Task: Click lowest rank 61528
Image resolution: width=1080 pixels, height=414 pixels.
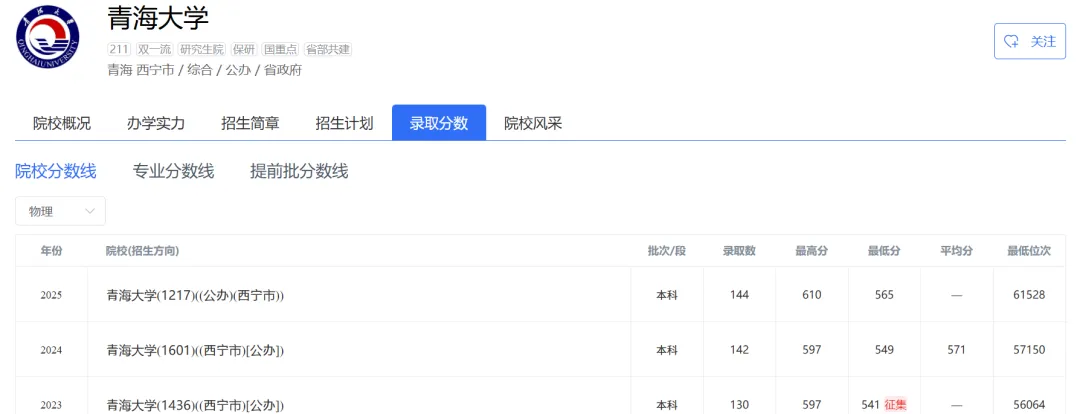Action: (x=1029, y=295)
